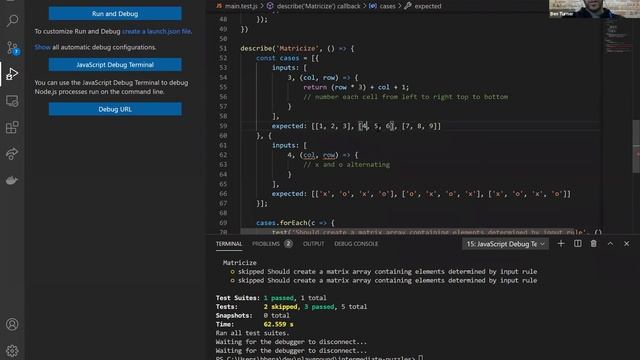Click the 'Ran all test suites.' terminal line
This screenshot has height=360, width=640.
[252, 333]
